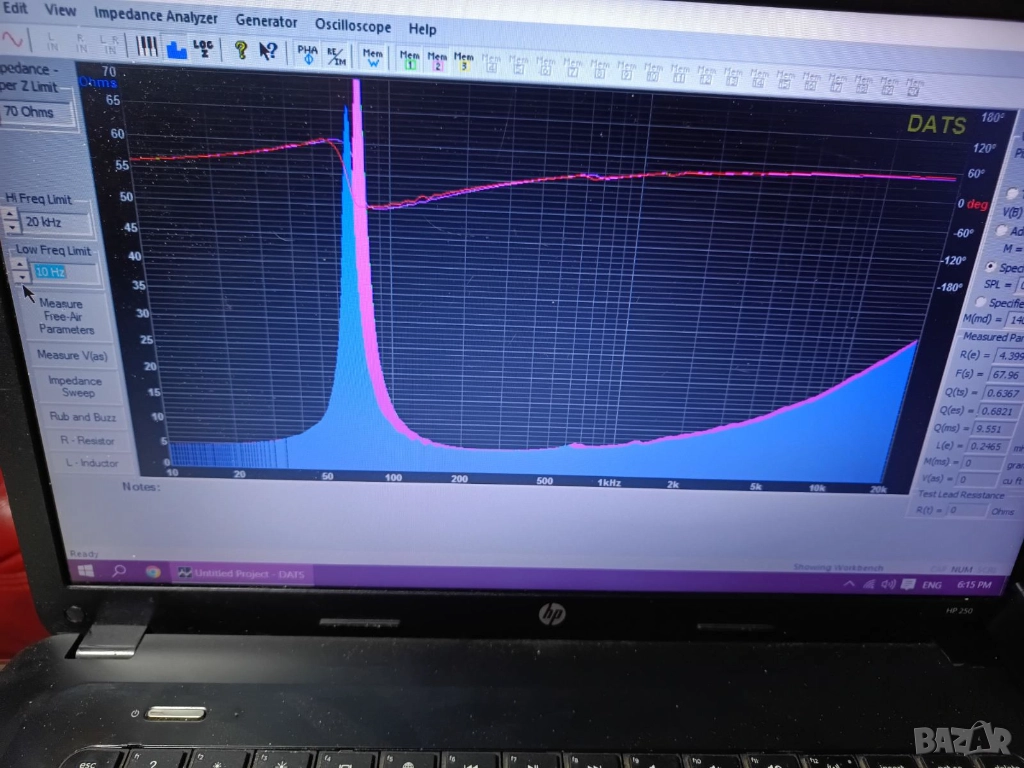Activate the What's This pointer help icon

[x=268, y=51]
